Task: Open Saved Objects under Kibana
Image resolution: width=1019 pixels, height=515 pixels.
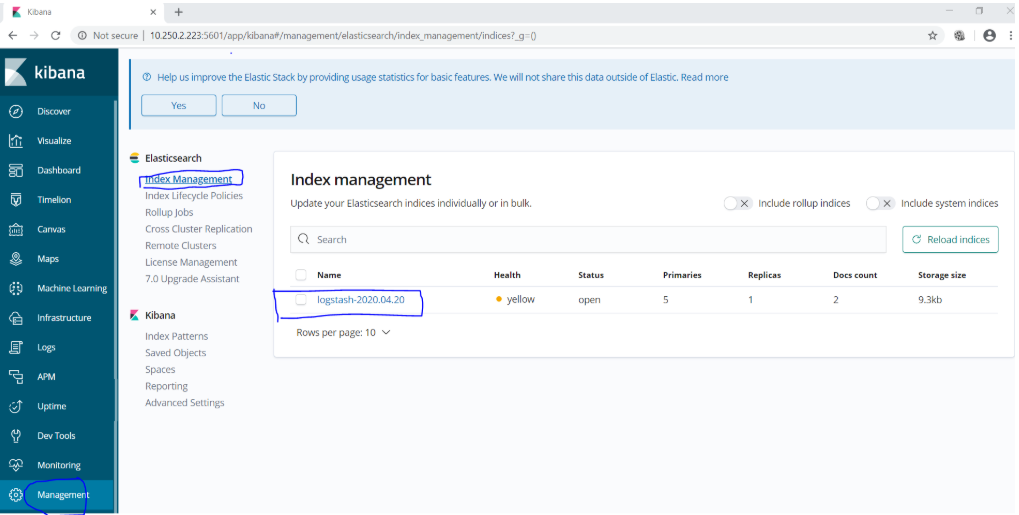Action: point(175,353)
